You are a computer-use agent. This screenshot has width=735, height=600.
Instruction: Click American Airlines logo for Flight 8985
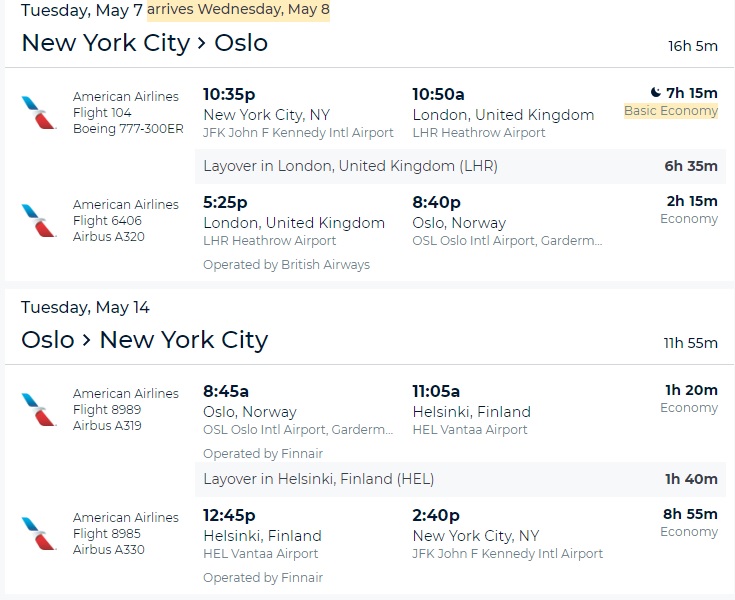click(39, 534)
